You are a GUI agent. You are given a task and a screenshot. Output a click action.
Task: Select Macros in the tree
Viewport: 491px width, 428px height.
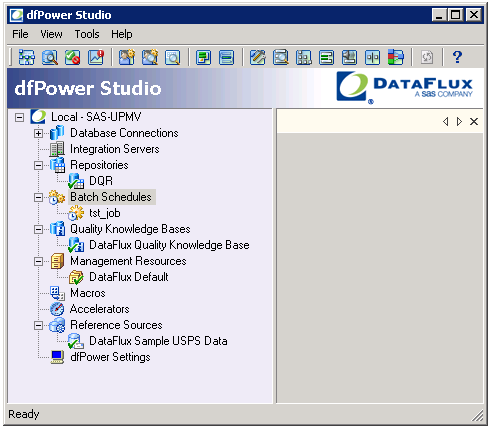click(x=88, y=293)
